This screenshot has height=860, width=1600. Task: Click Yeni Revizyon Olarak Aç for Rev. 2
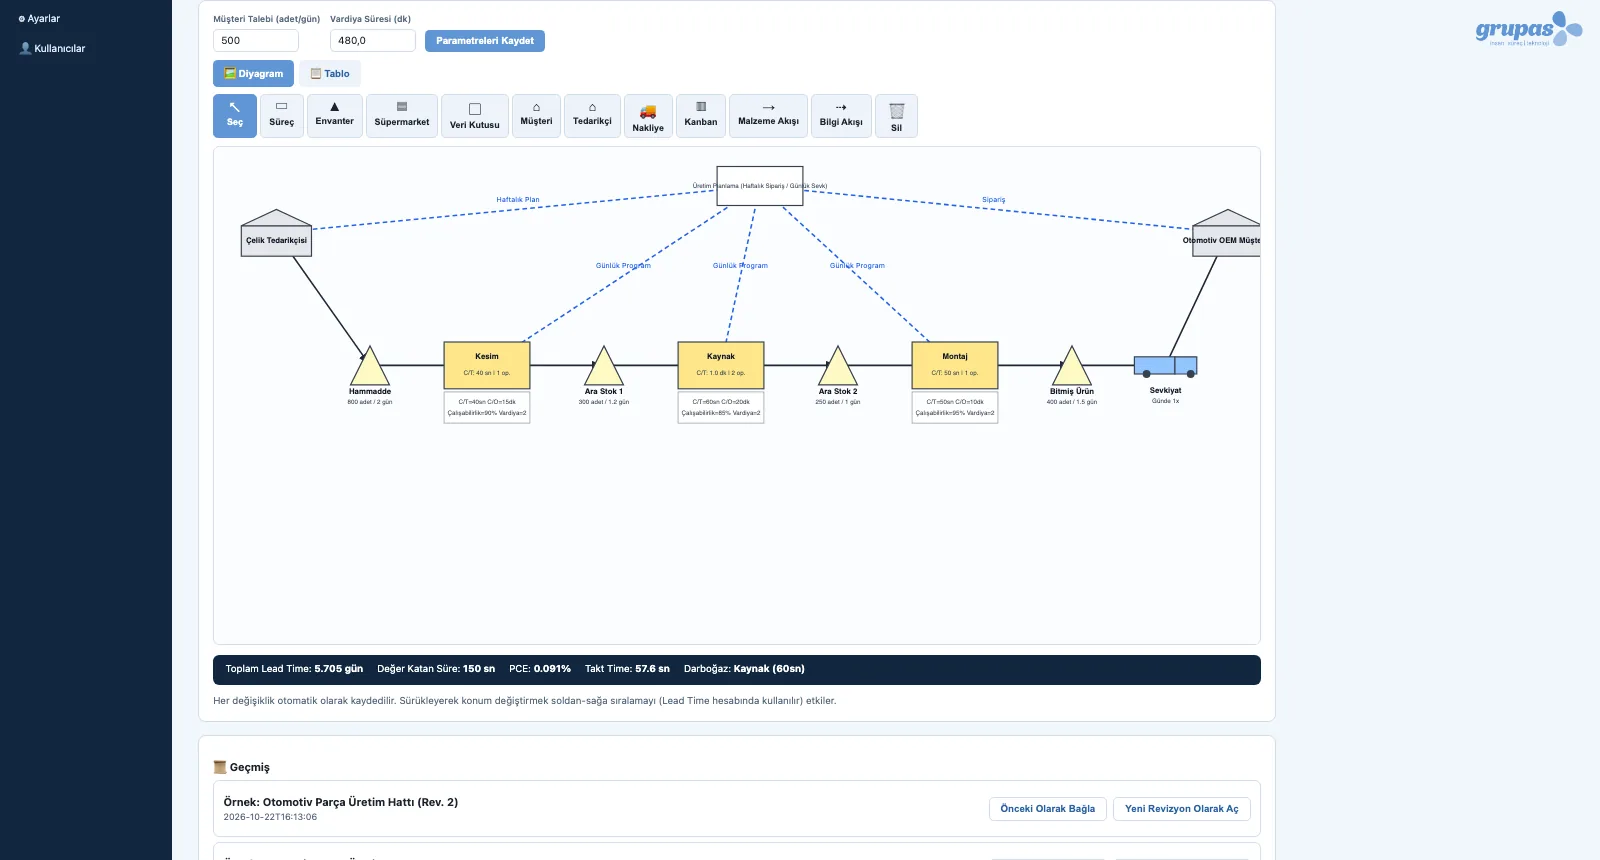1182,809
